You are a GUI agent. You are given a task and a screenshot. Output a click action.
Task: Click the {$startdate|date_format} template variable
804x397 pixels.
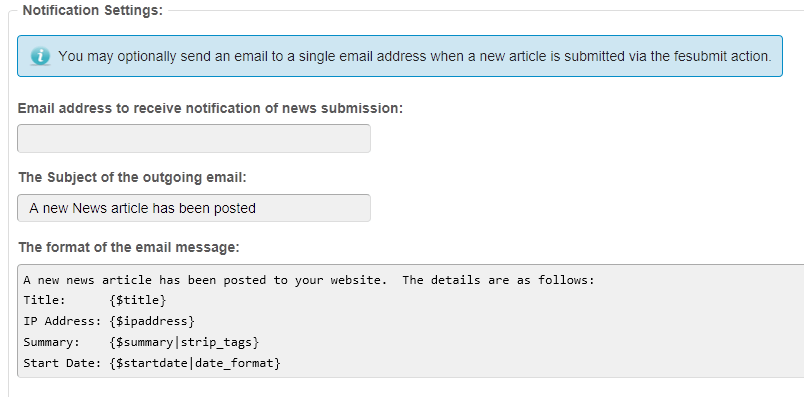pyautogui.click(x=195, y=363)
